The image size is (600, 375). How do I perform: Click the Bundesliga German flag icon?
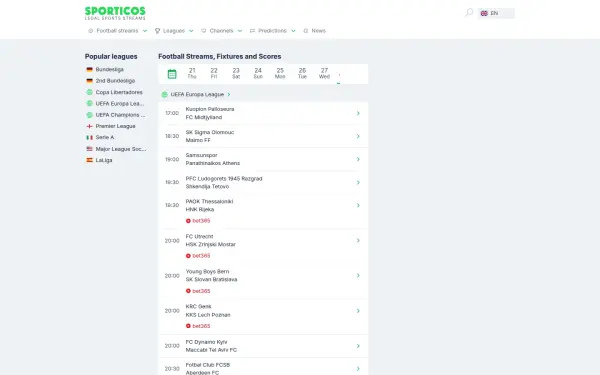pos(90,69)
